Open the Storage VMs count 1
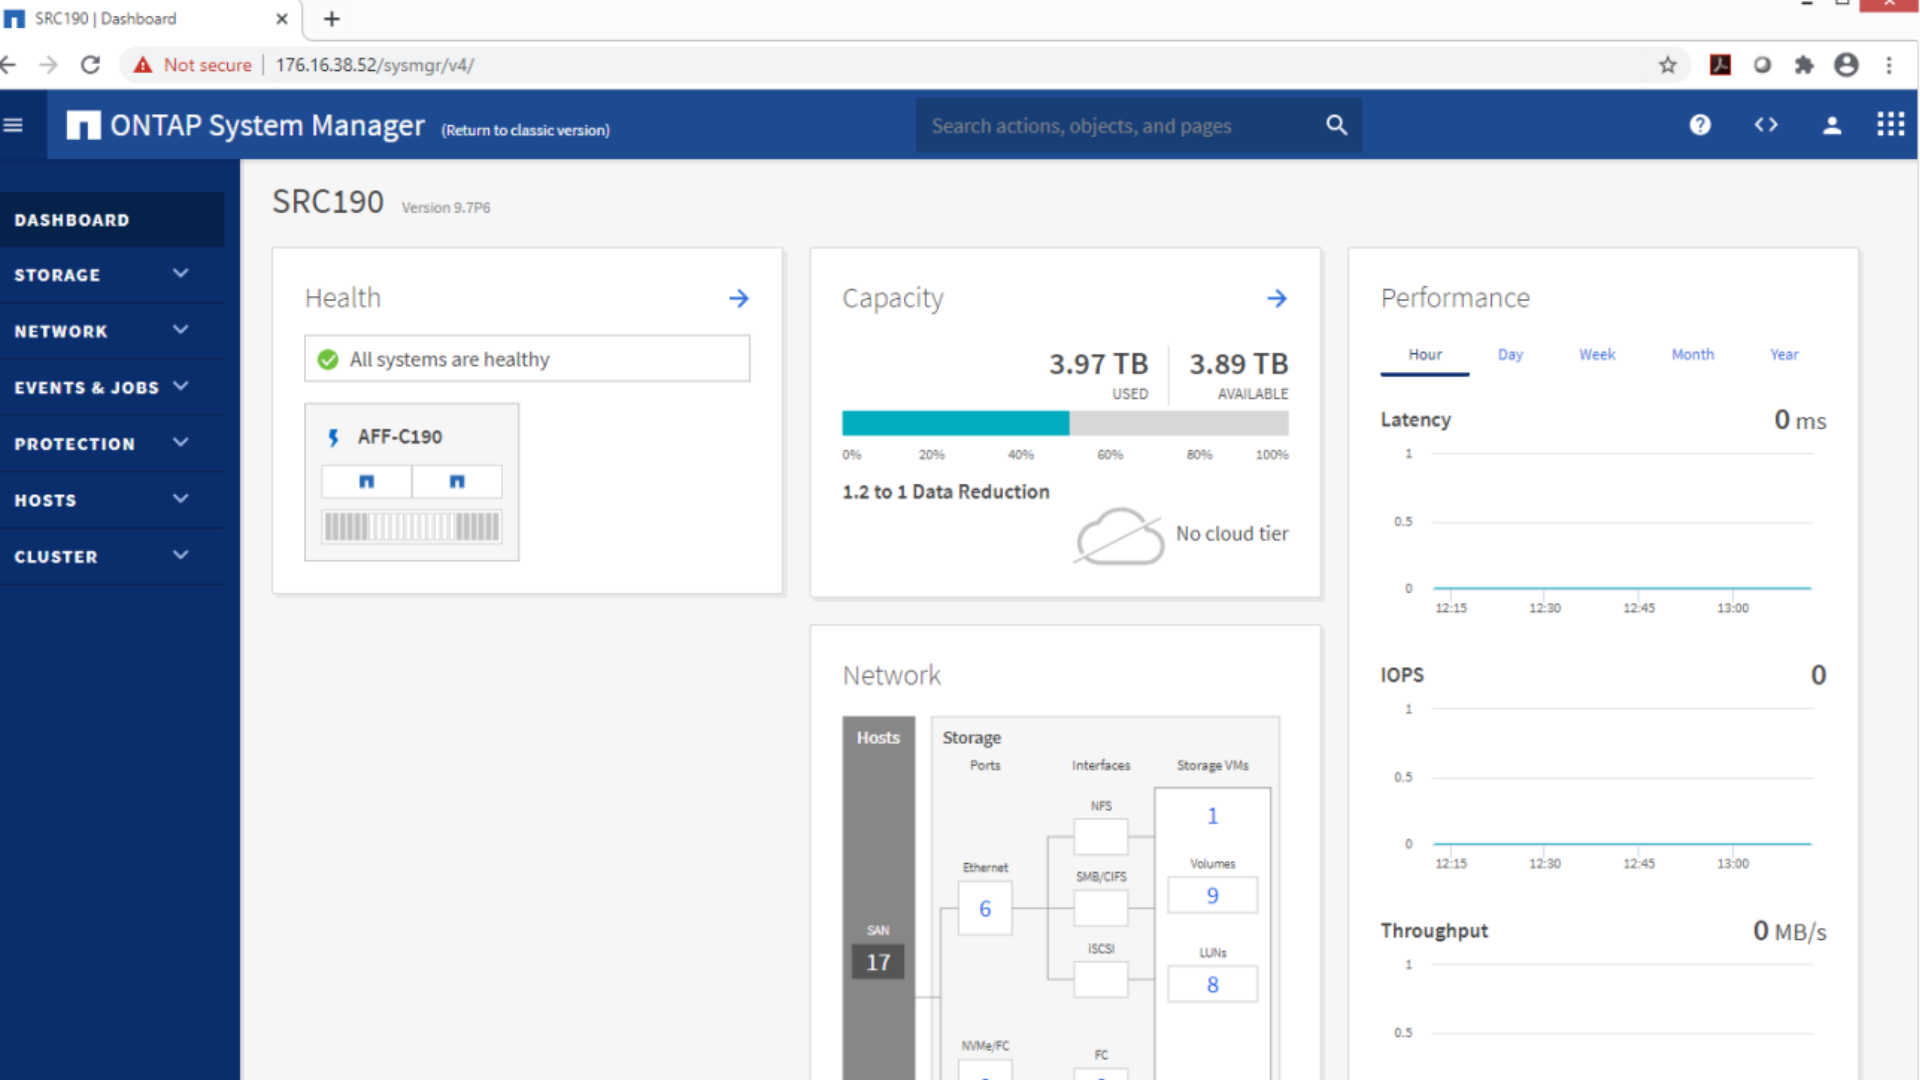1920x1080 pixels. (x=1212, y=816)
